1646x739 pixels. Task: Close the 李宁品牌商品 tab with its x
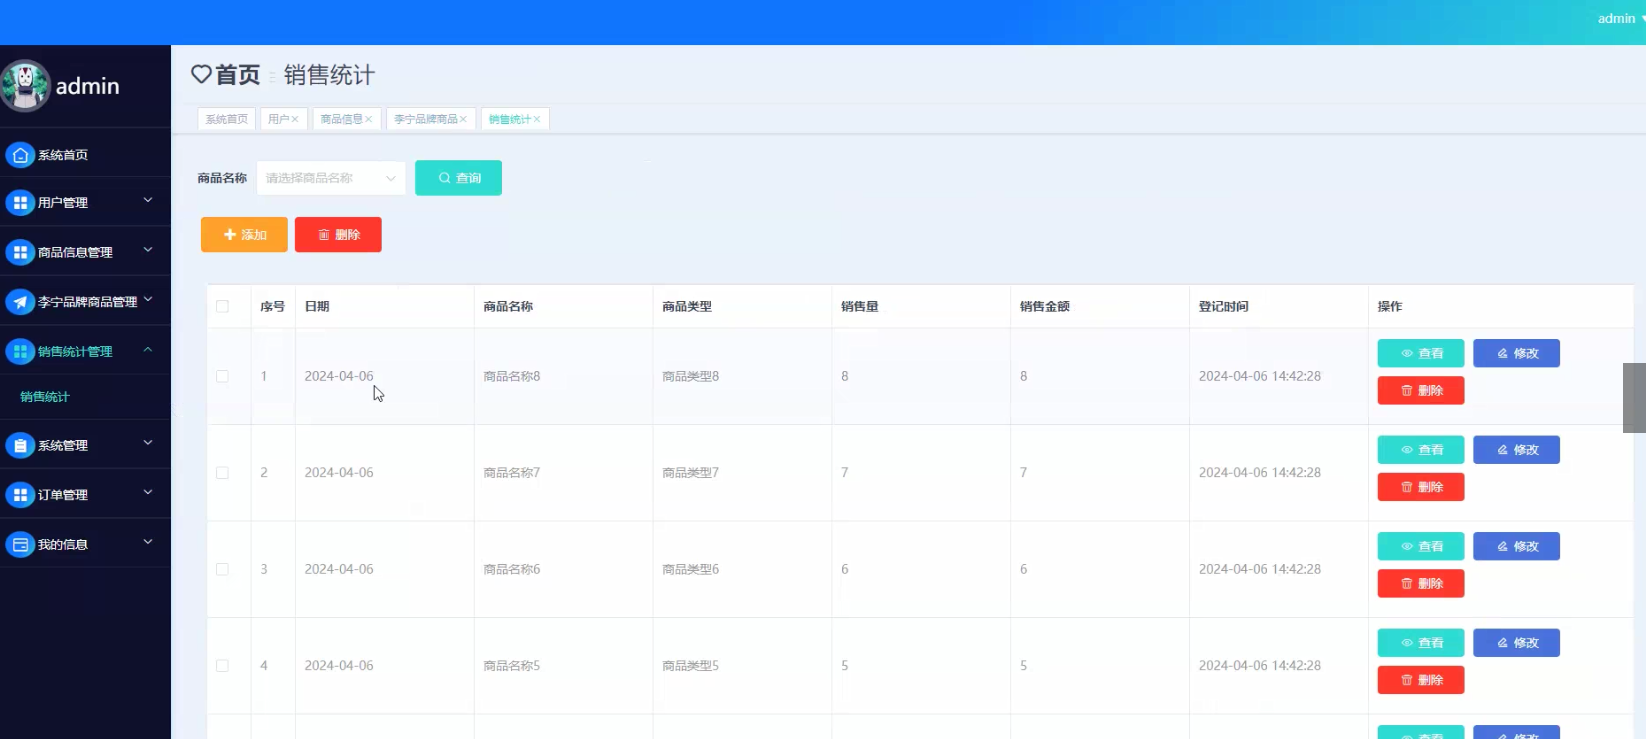(x=463, y=119)
